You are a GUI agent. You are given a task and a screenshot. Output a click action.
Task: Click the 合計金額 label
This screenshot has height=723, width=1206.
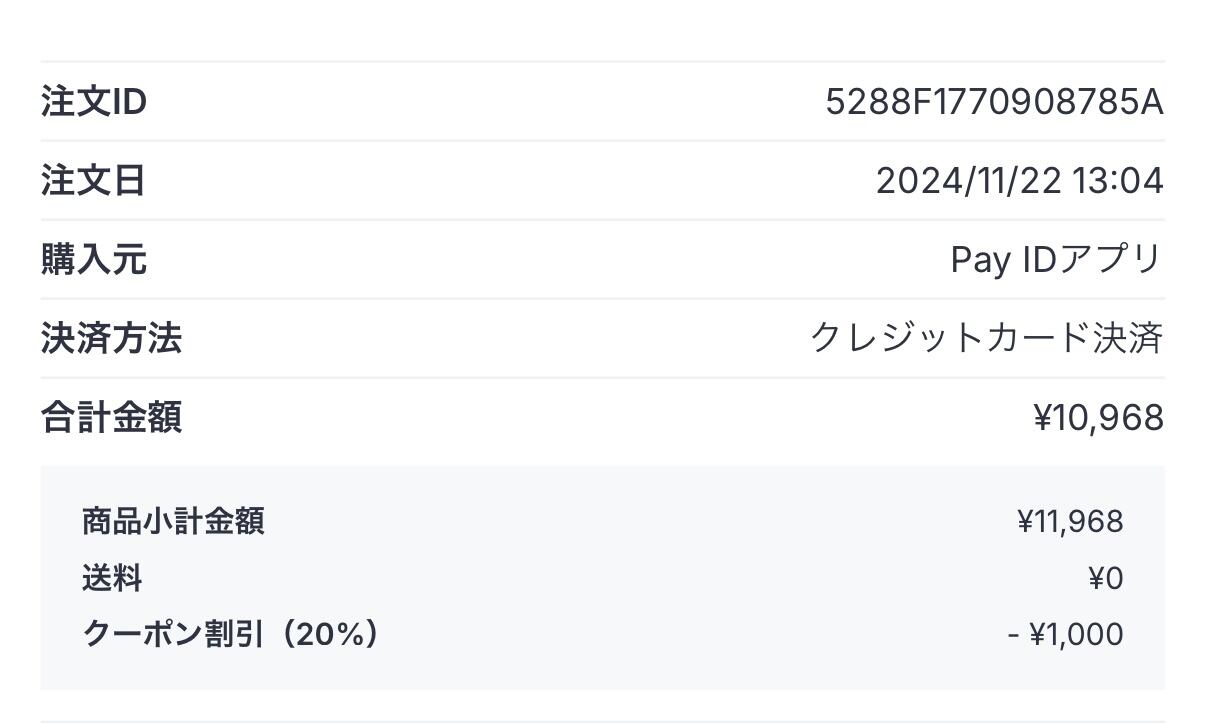tap(111, 417)
